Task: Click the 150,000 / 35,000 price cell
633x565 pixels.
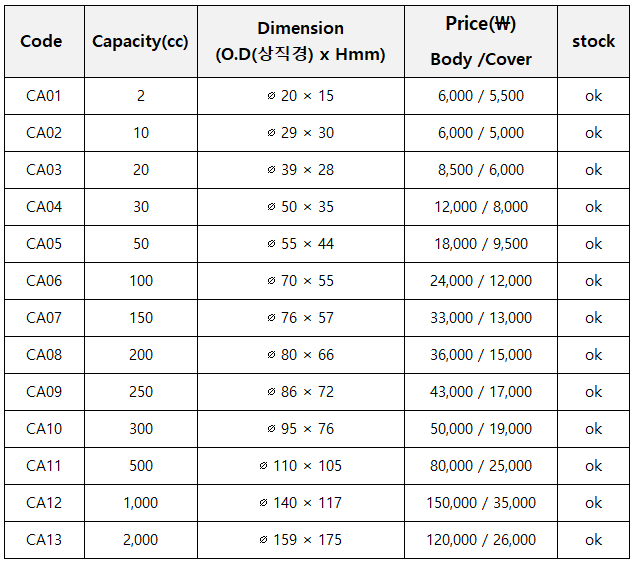Action: coord(481,503)
